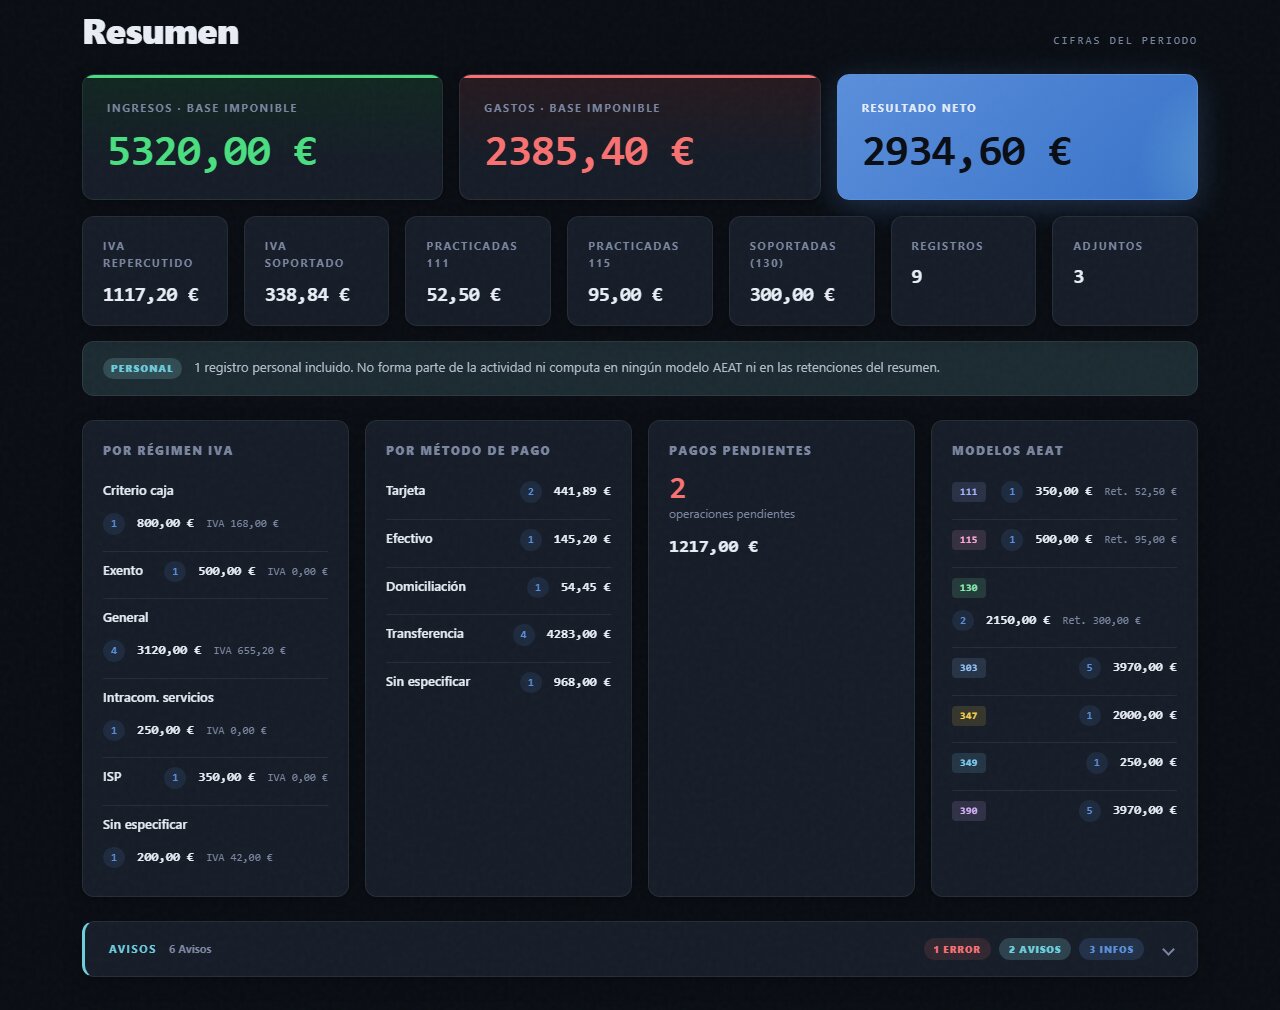Pick the 349 model badge
The width and height of the screenshot is (1280, 1010).
(969, 763)
